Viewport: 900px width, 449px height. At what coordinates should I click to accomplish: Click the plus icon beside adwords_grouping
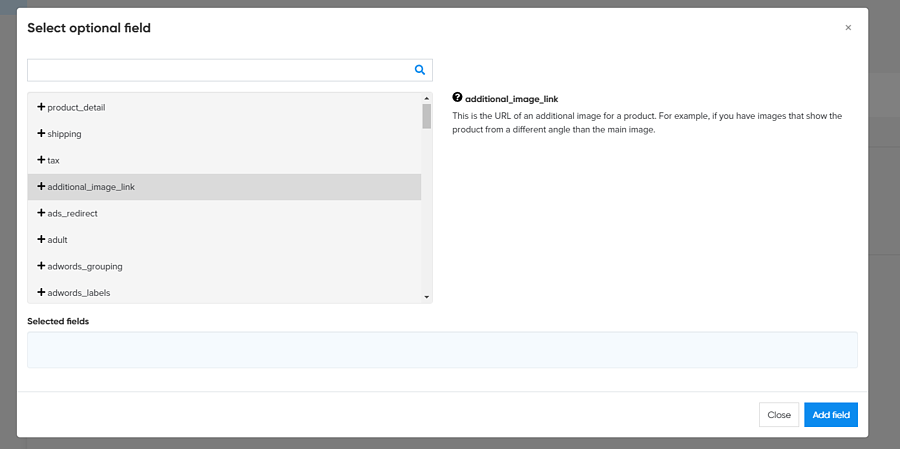tap(41, 266)
